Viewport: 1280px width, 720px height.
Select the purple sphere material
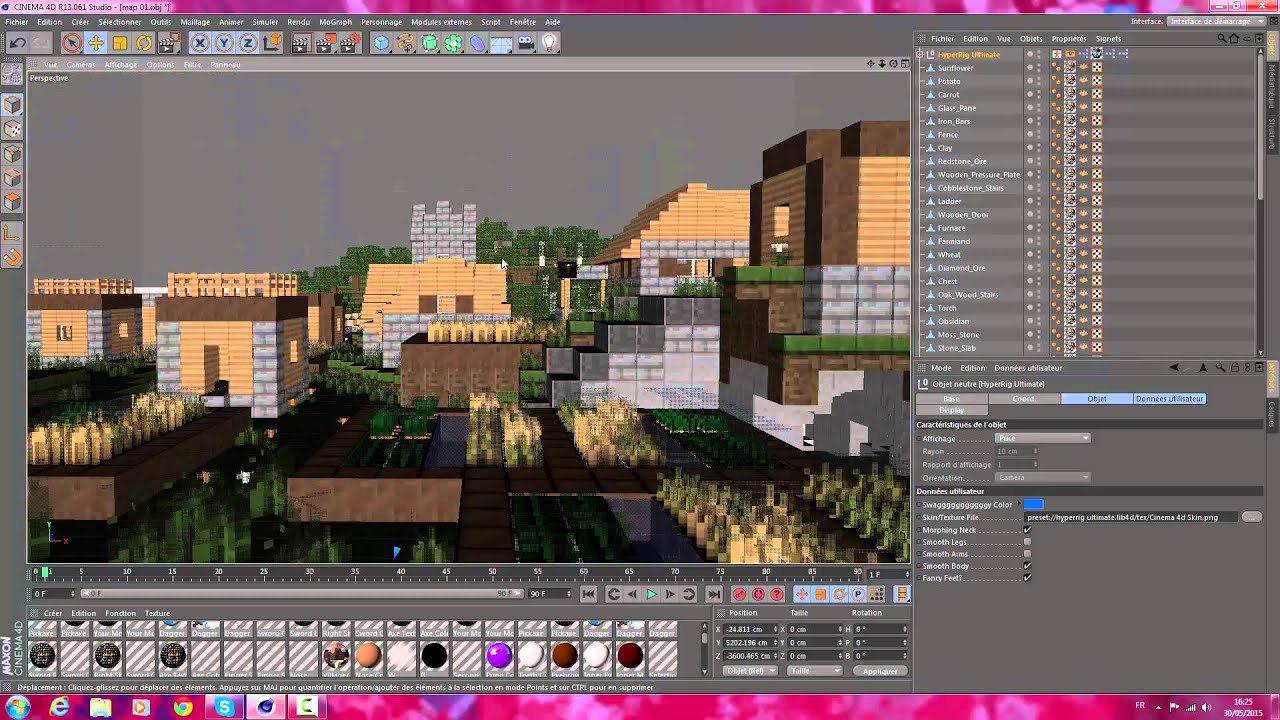click(x=498, y=656)
